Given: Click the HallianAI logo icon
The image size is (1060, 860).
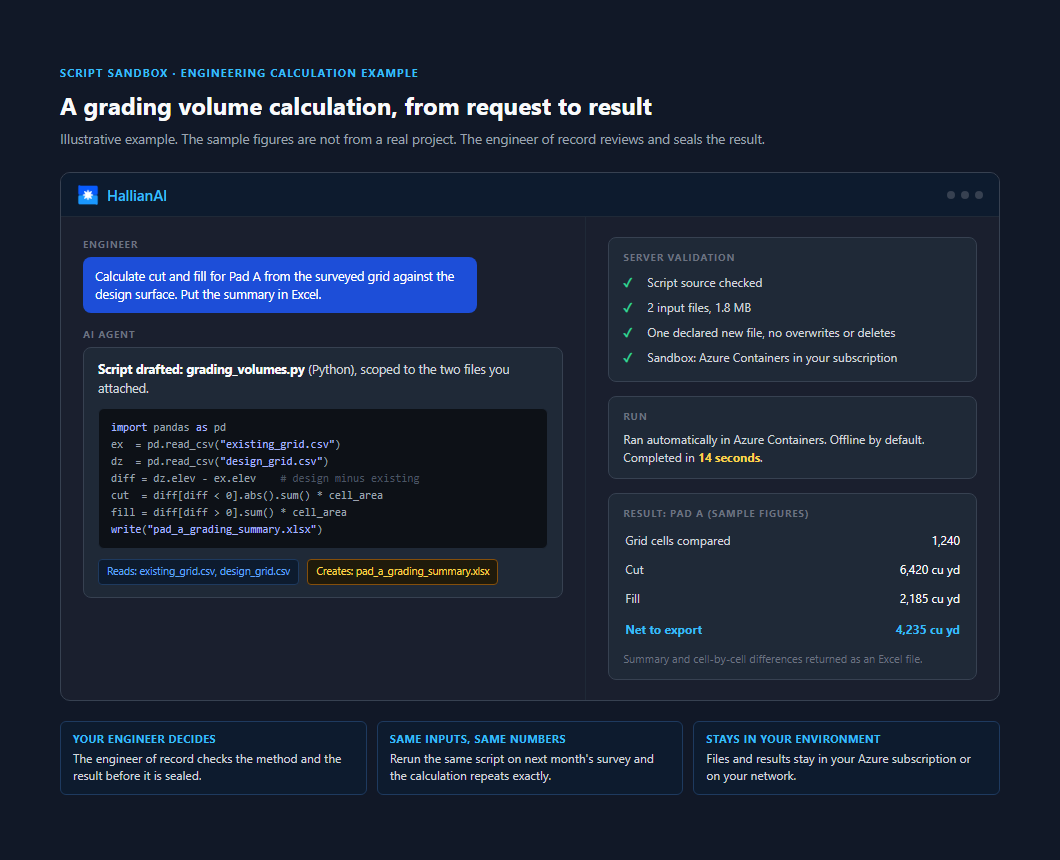Looking at the screenshot, I should (x=88, y=195).
